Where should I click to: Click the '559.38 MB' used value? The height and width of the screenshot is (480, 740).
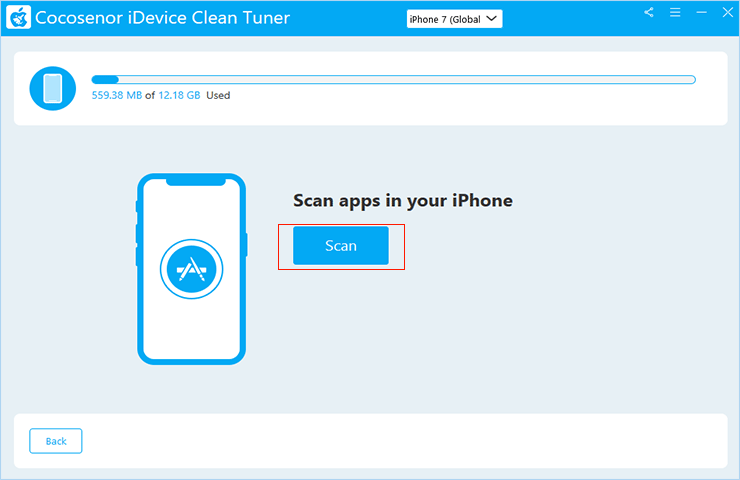[117, 95]
